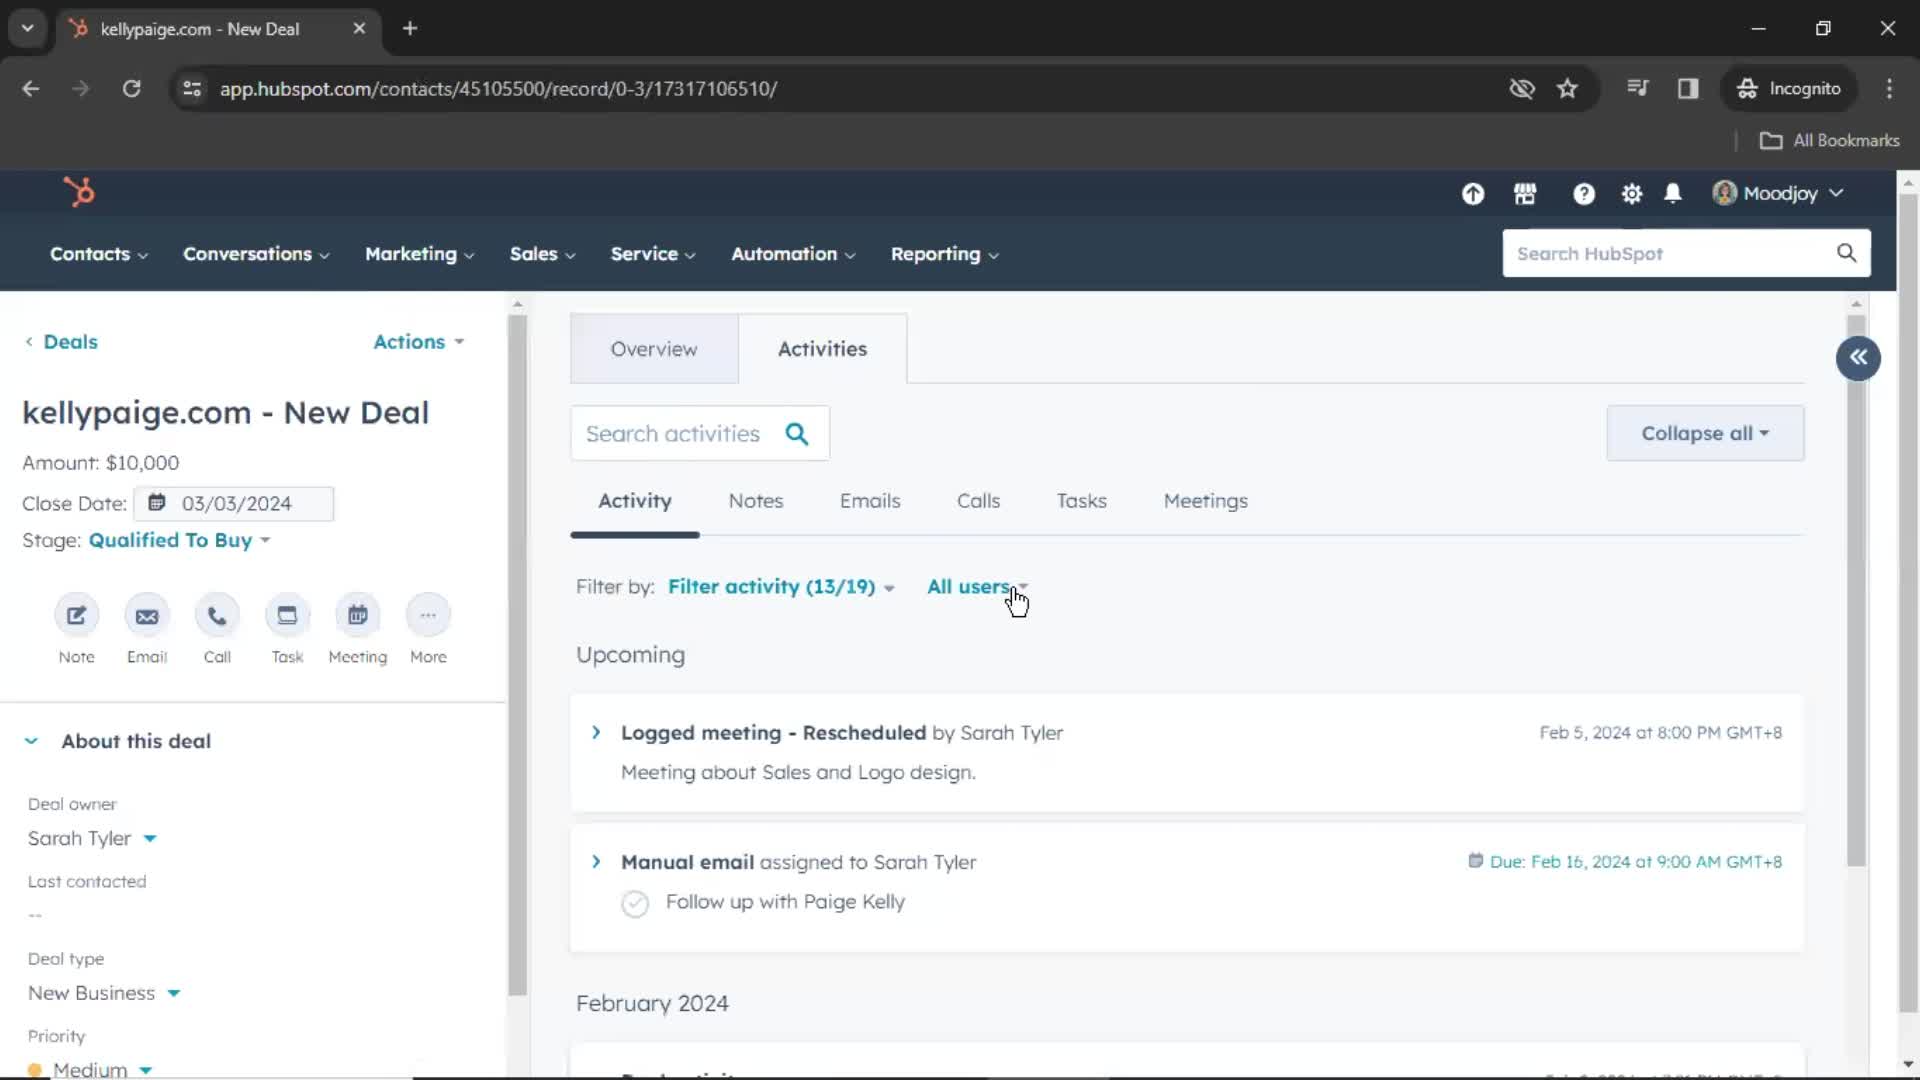1920x1080 pixels.
Task: Open the Collapse all dropdown
Action: coord(1705,433)
